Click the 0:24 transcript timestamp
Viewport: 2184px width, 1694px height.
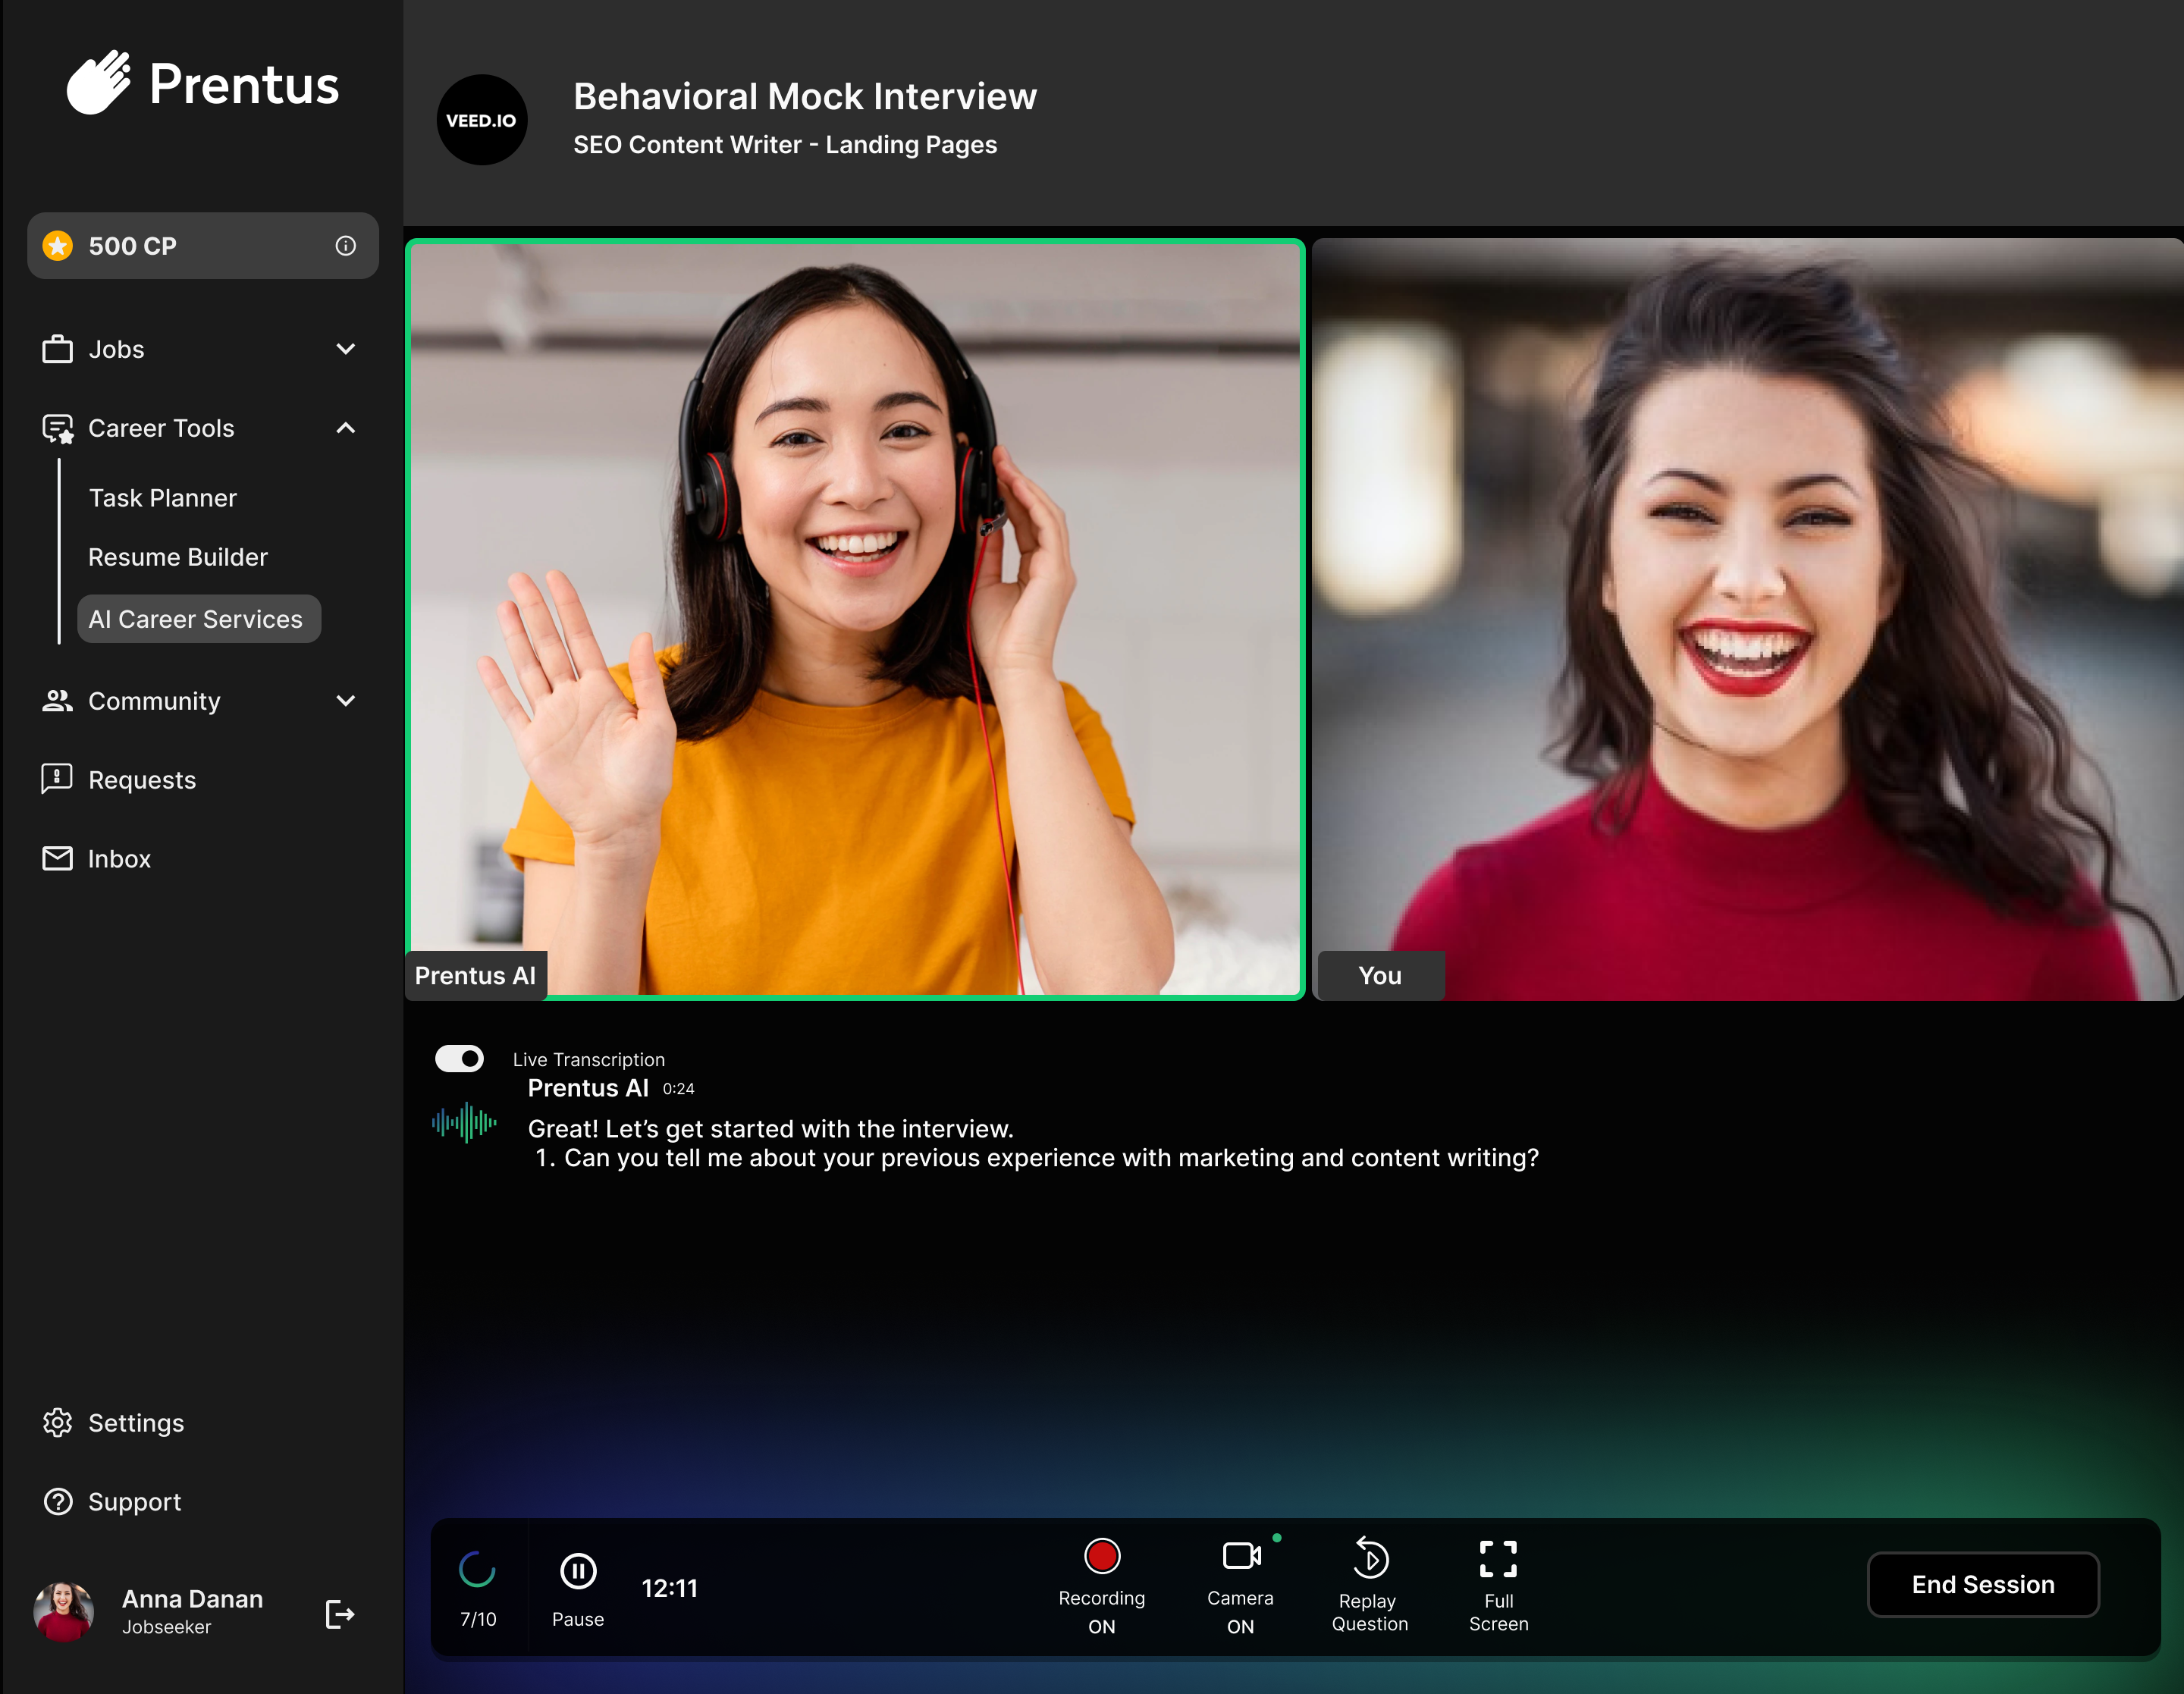tap(678, 1089)
